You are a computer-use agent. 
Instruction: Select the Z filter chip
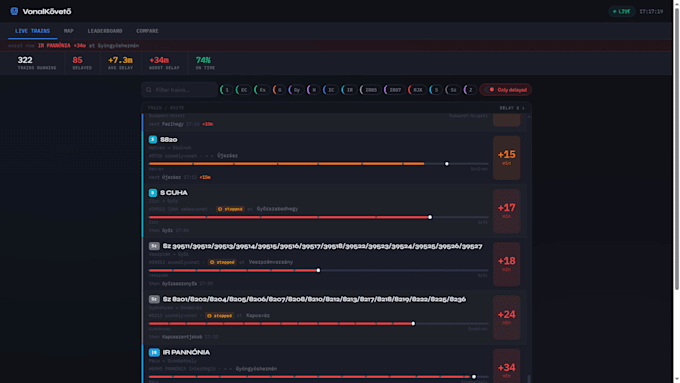[470, 90]
